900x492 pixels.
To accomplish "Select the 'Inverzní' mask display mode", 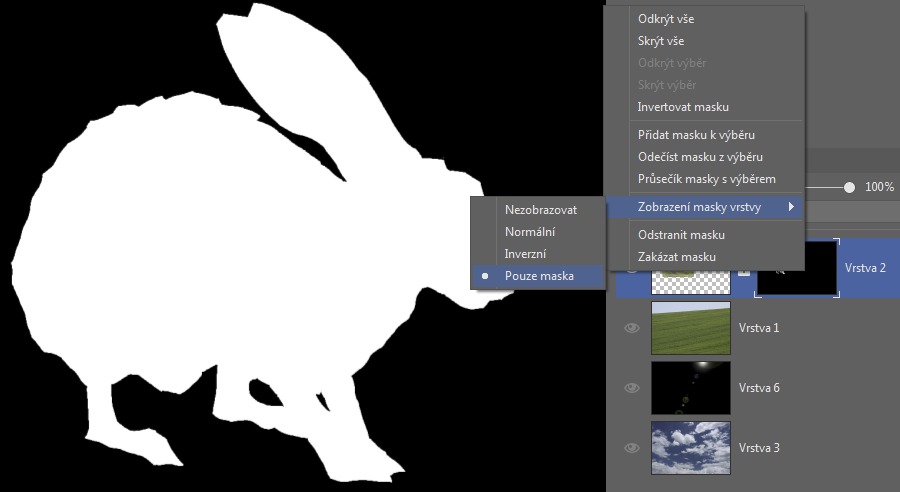I will click(x=525, y=254).
